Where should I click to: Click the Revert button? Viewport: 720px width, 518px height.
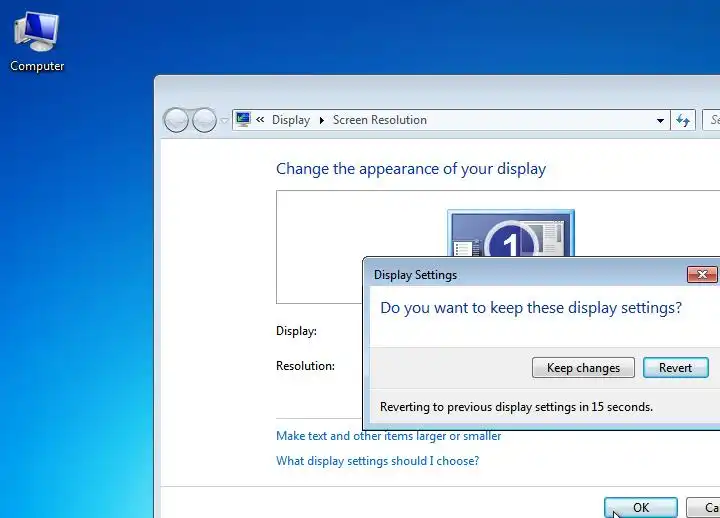(x=675, y=368)
